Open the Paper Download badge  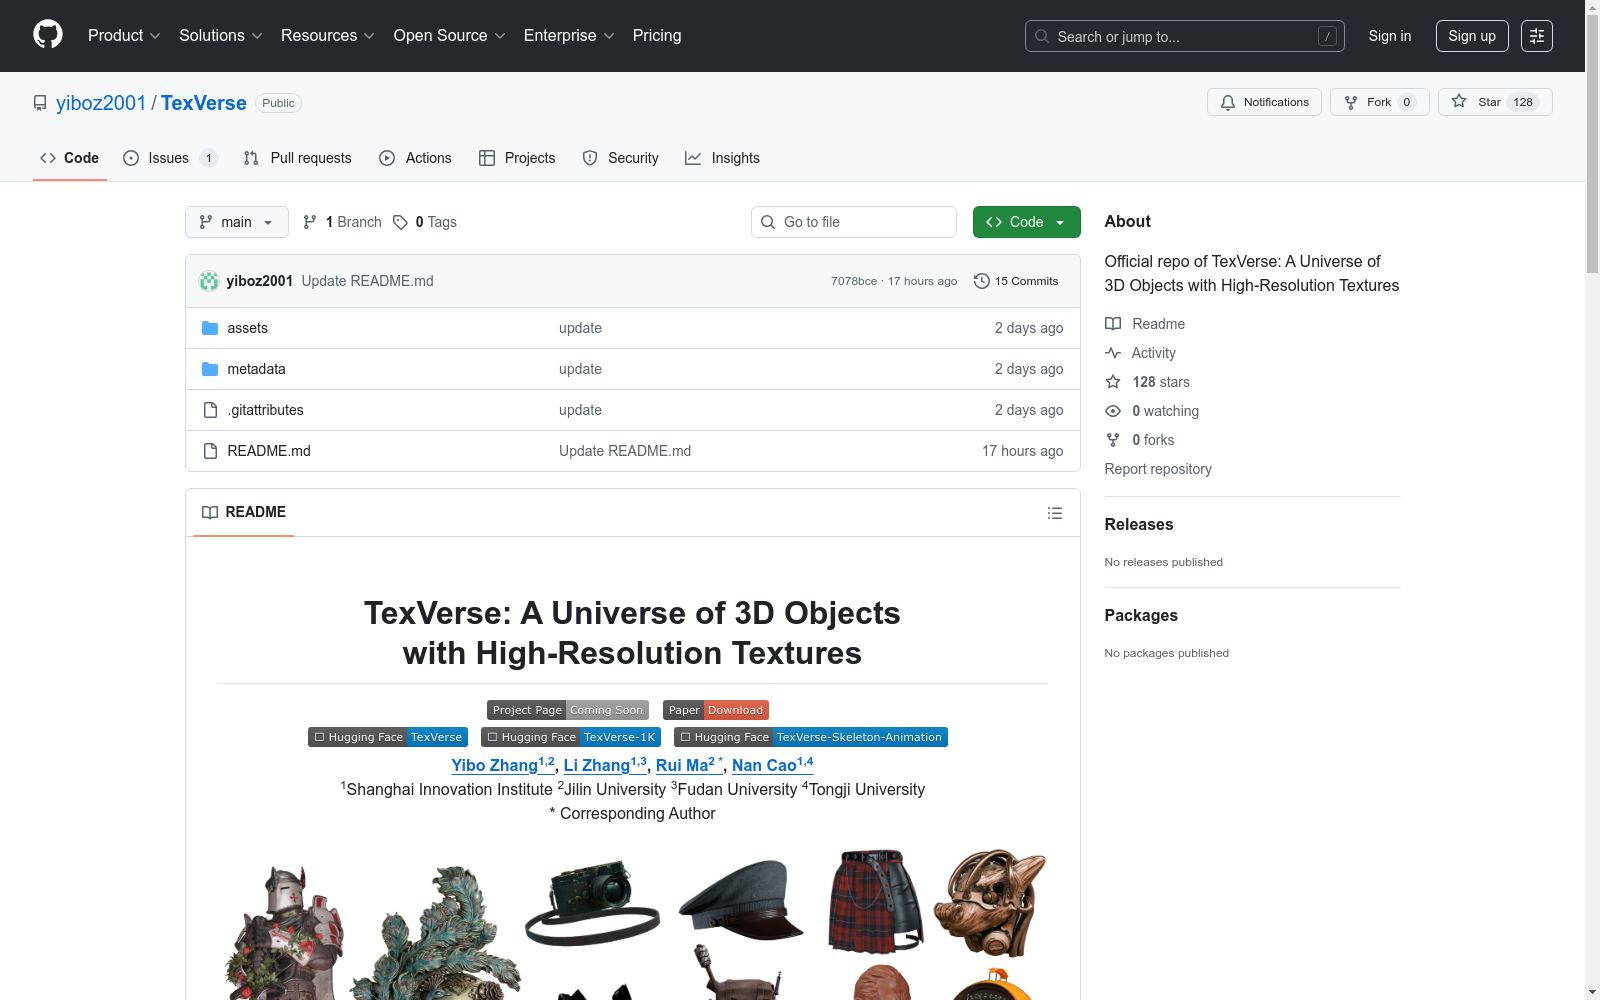point(716,710)
